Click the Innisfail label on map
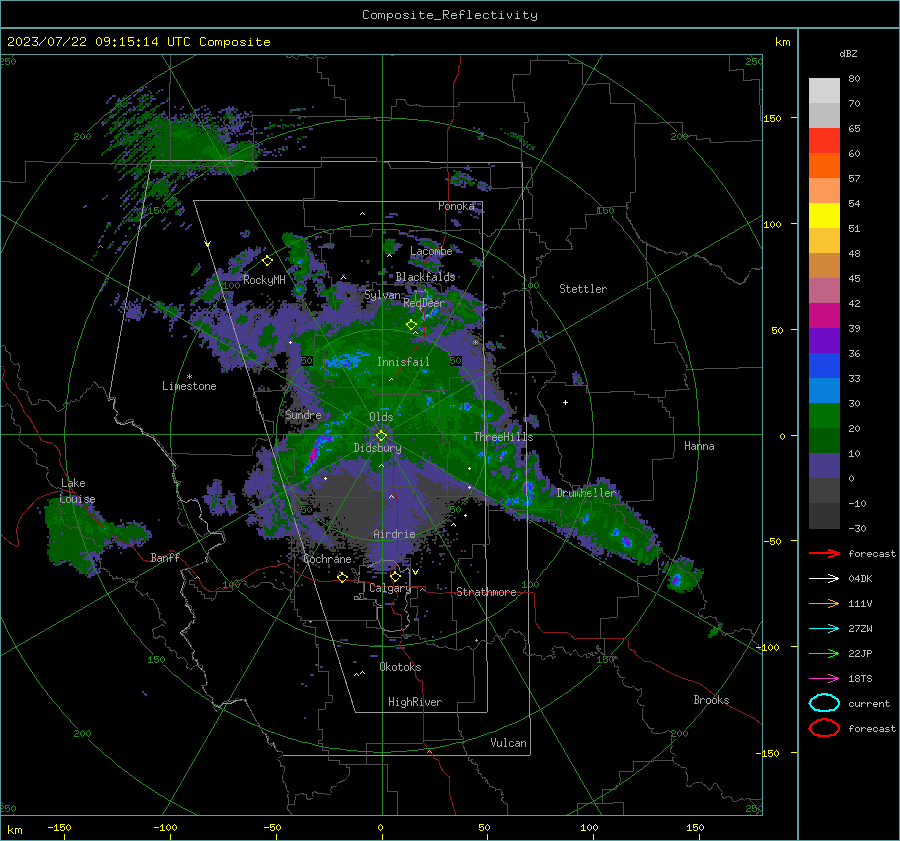The image size is (900, 841). (x=403, y=362)
